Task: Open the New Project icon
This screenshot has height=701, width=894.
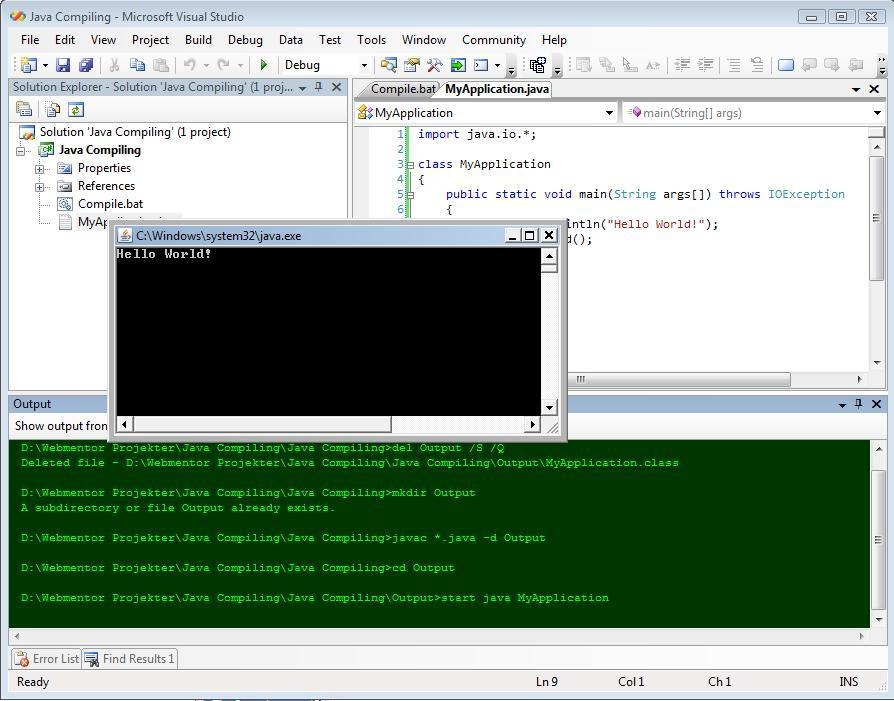Action: click(27, 64)
